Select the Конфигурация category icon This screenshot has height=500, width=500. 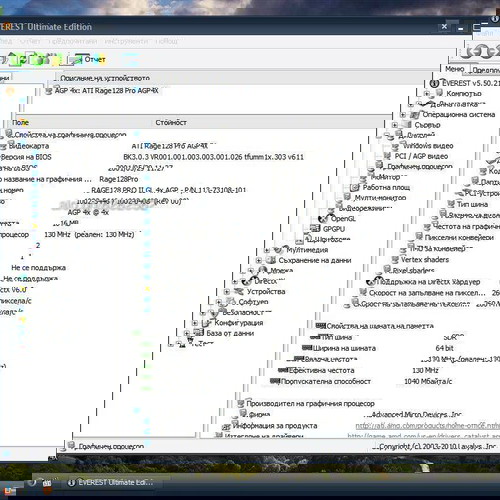pyautogui.click(x=207, y=323)
